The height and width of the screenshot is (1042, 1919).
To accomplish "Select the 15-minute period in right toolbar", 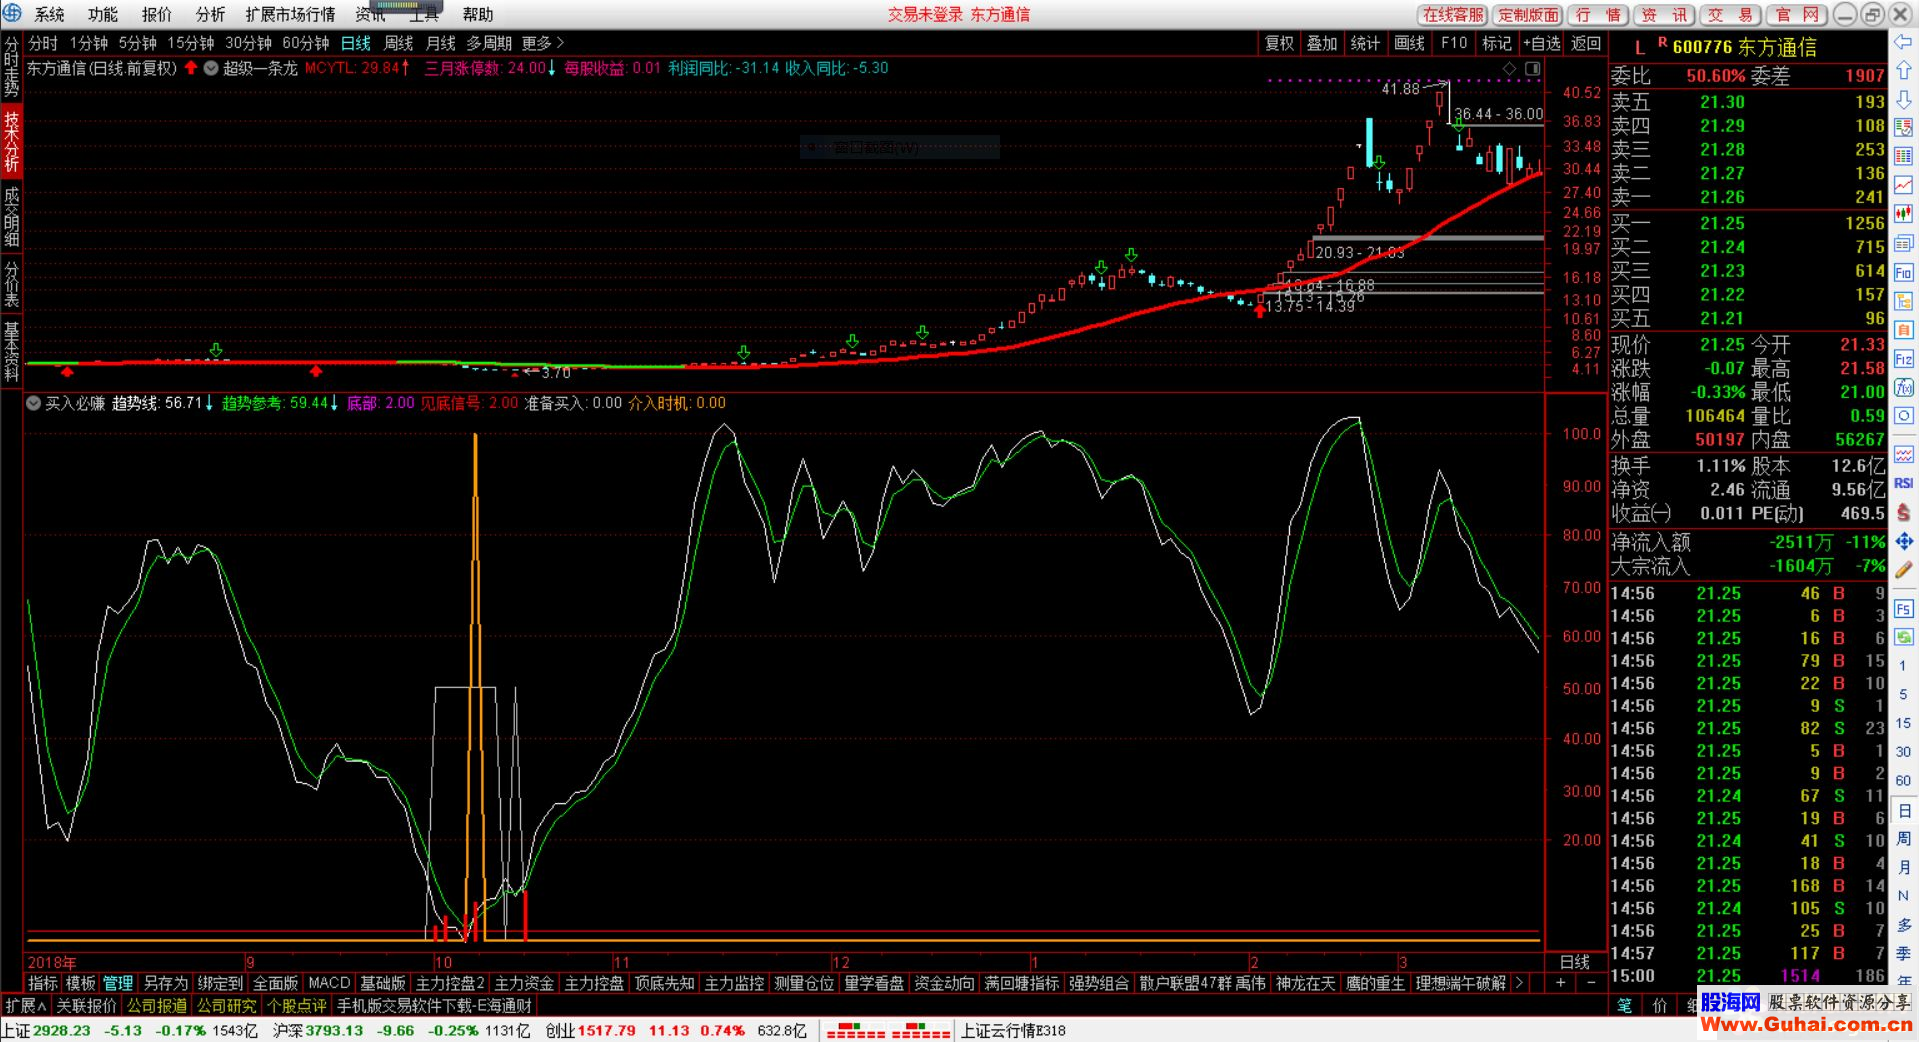I will [1903, 723].
